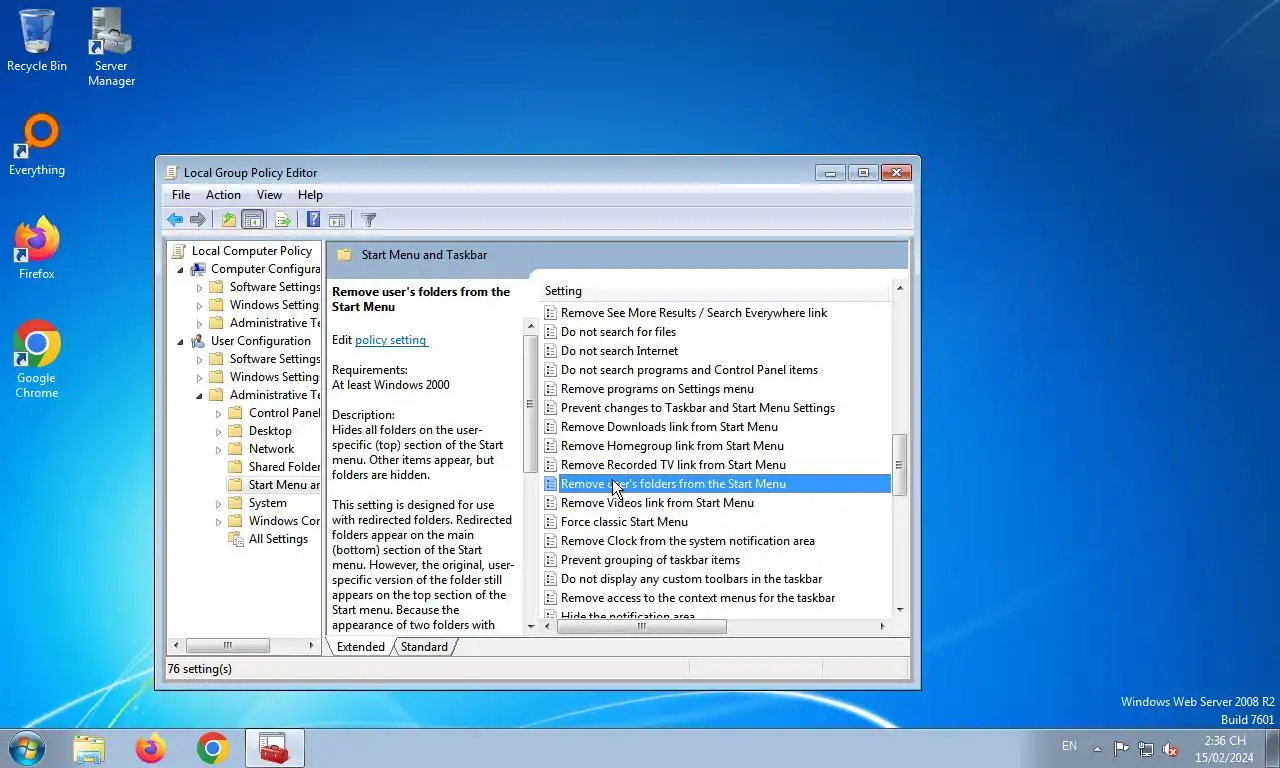1280x768 pixels.
Task: Select the All Settings tree item
Action: (x=278, y=539)
